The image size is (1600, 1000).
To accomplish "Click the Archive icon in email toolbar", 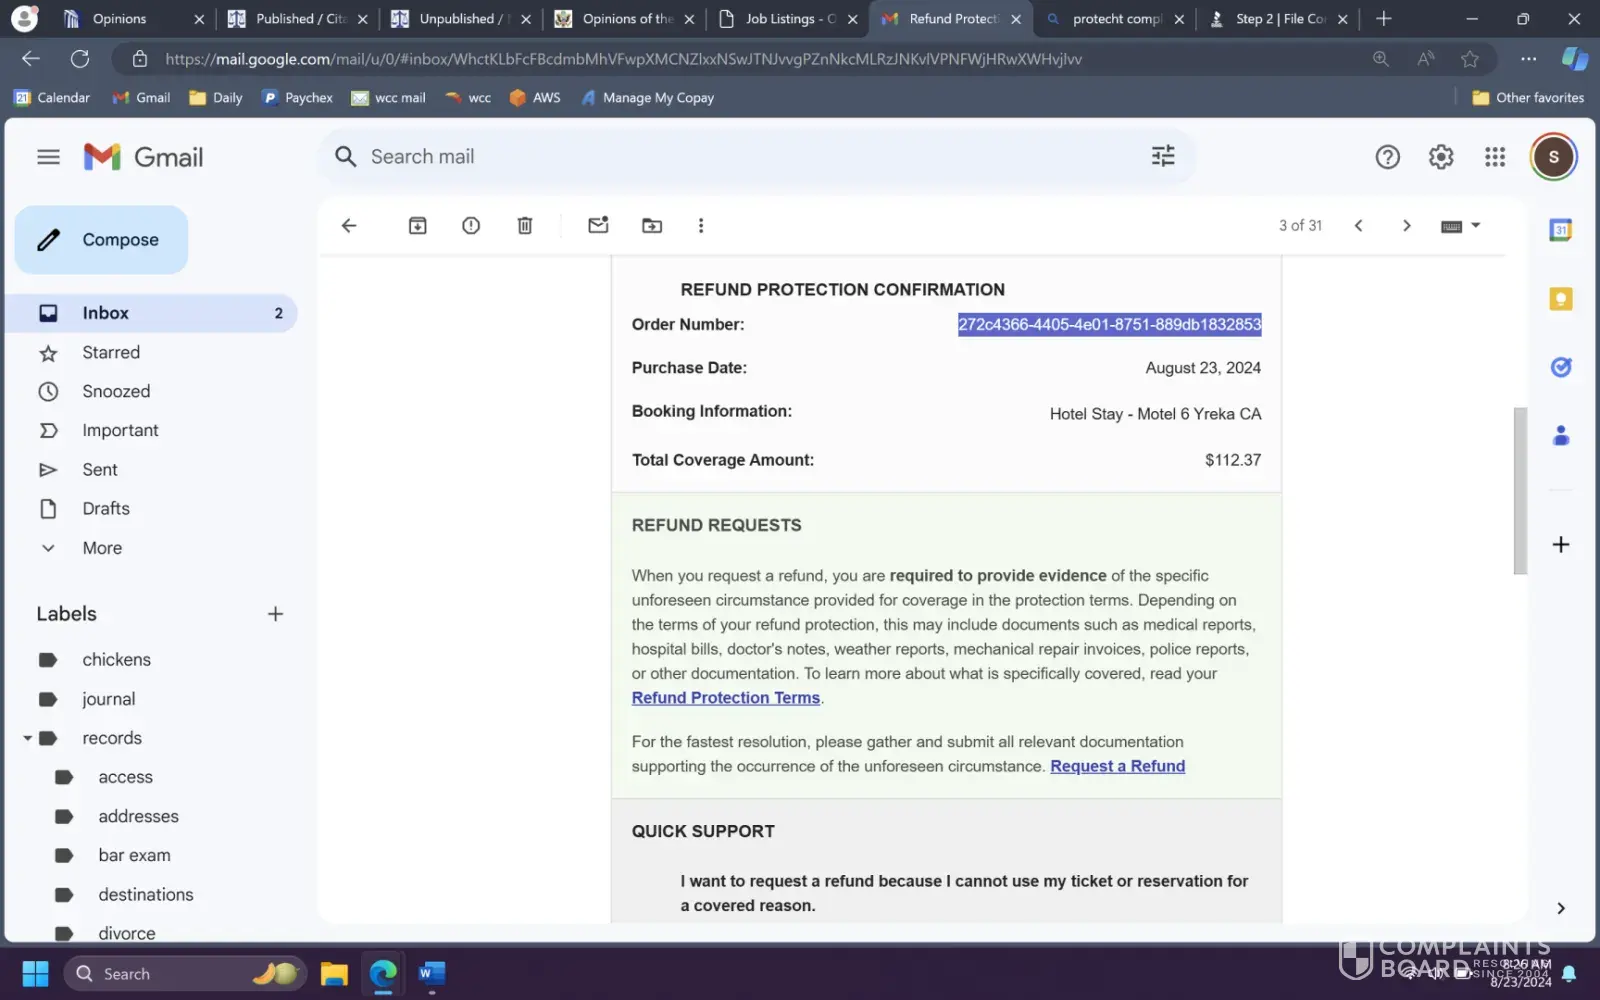I will coord(417,226).
